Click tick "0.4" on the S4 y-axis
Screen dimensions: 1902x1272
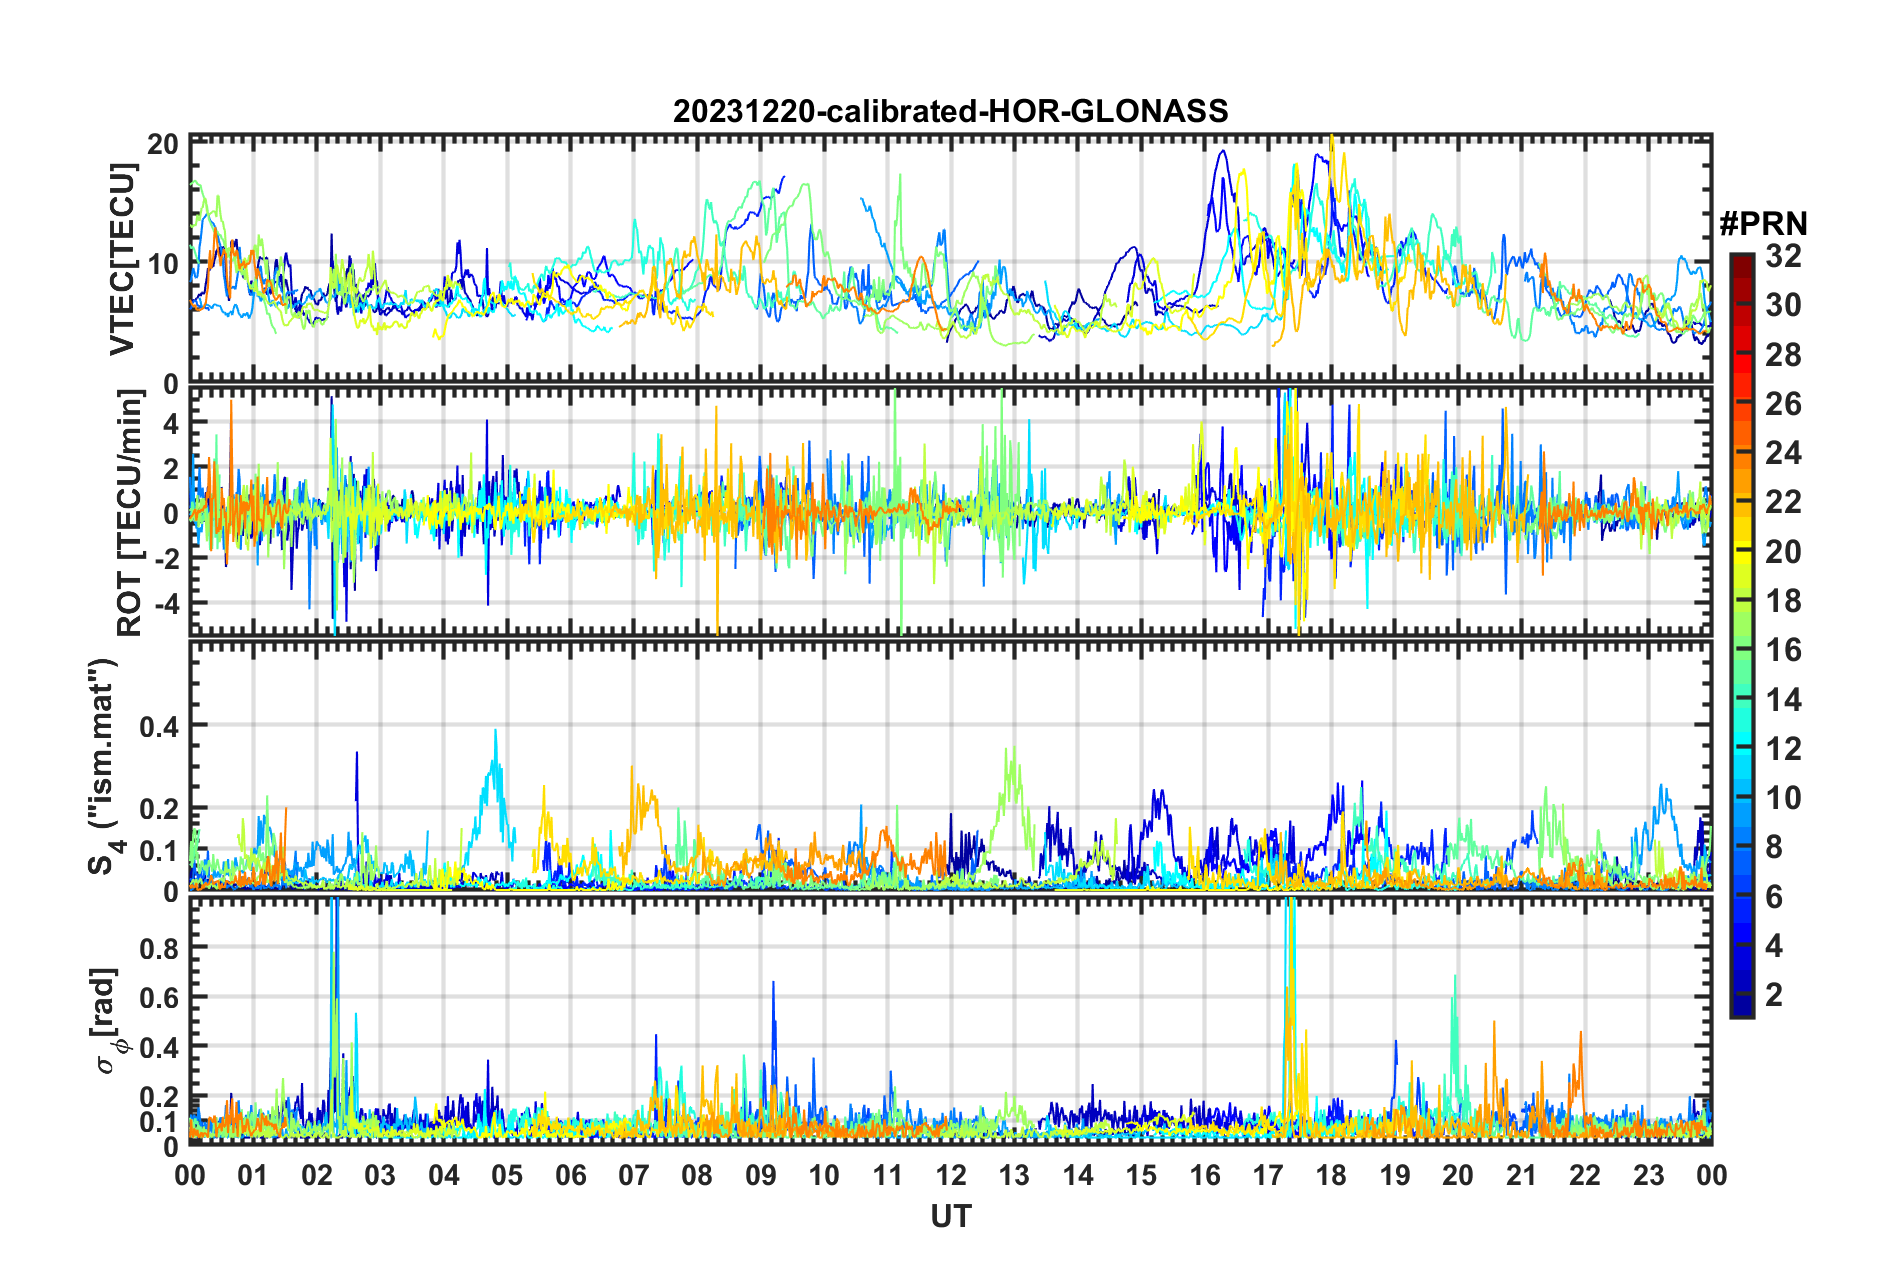point(159,726)
